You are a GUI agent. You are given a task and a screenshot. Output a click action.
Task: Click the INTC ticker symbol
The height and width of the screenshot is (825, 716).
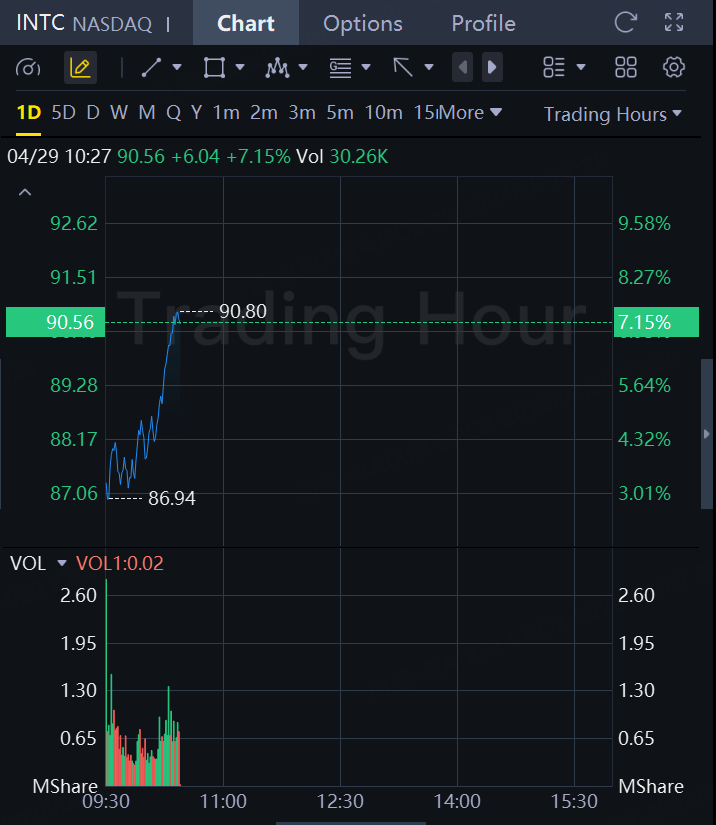40,23
